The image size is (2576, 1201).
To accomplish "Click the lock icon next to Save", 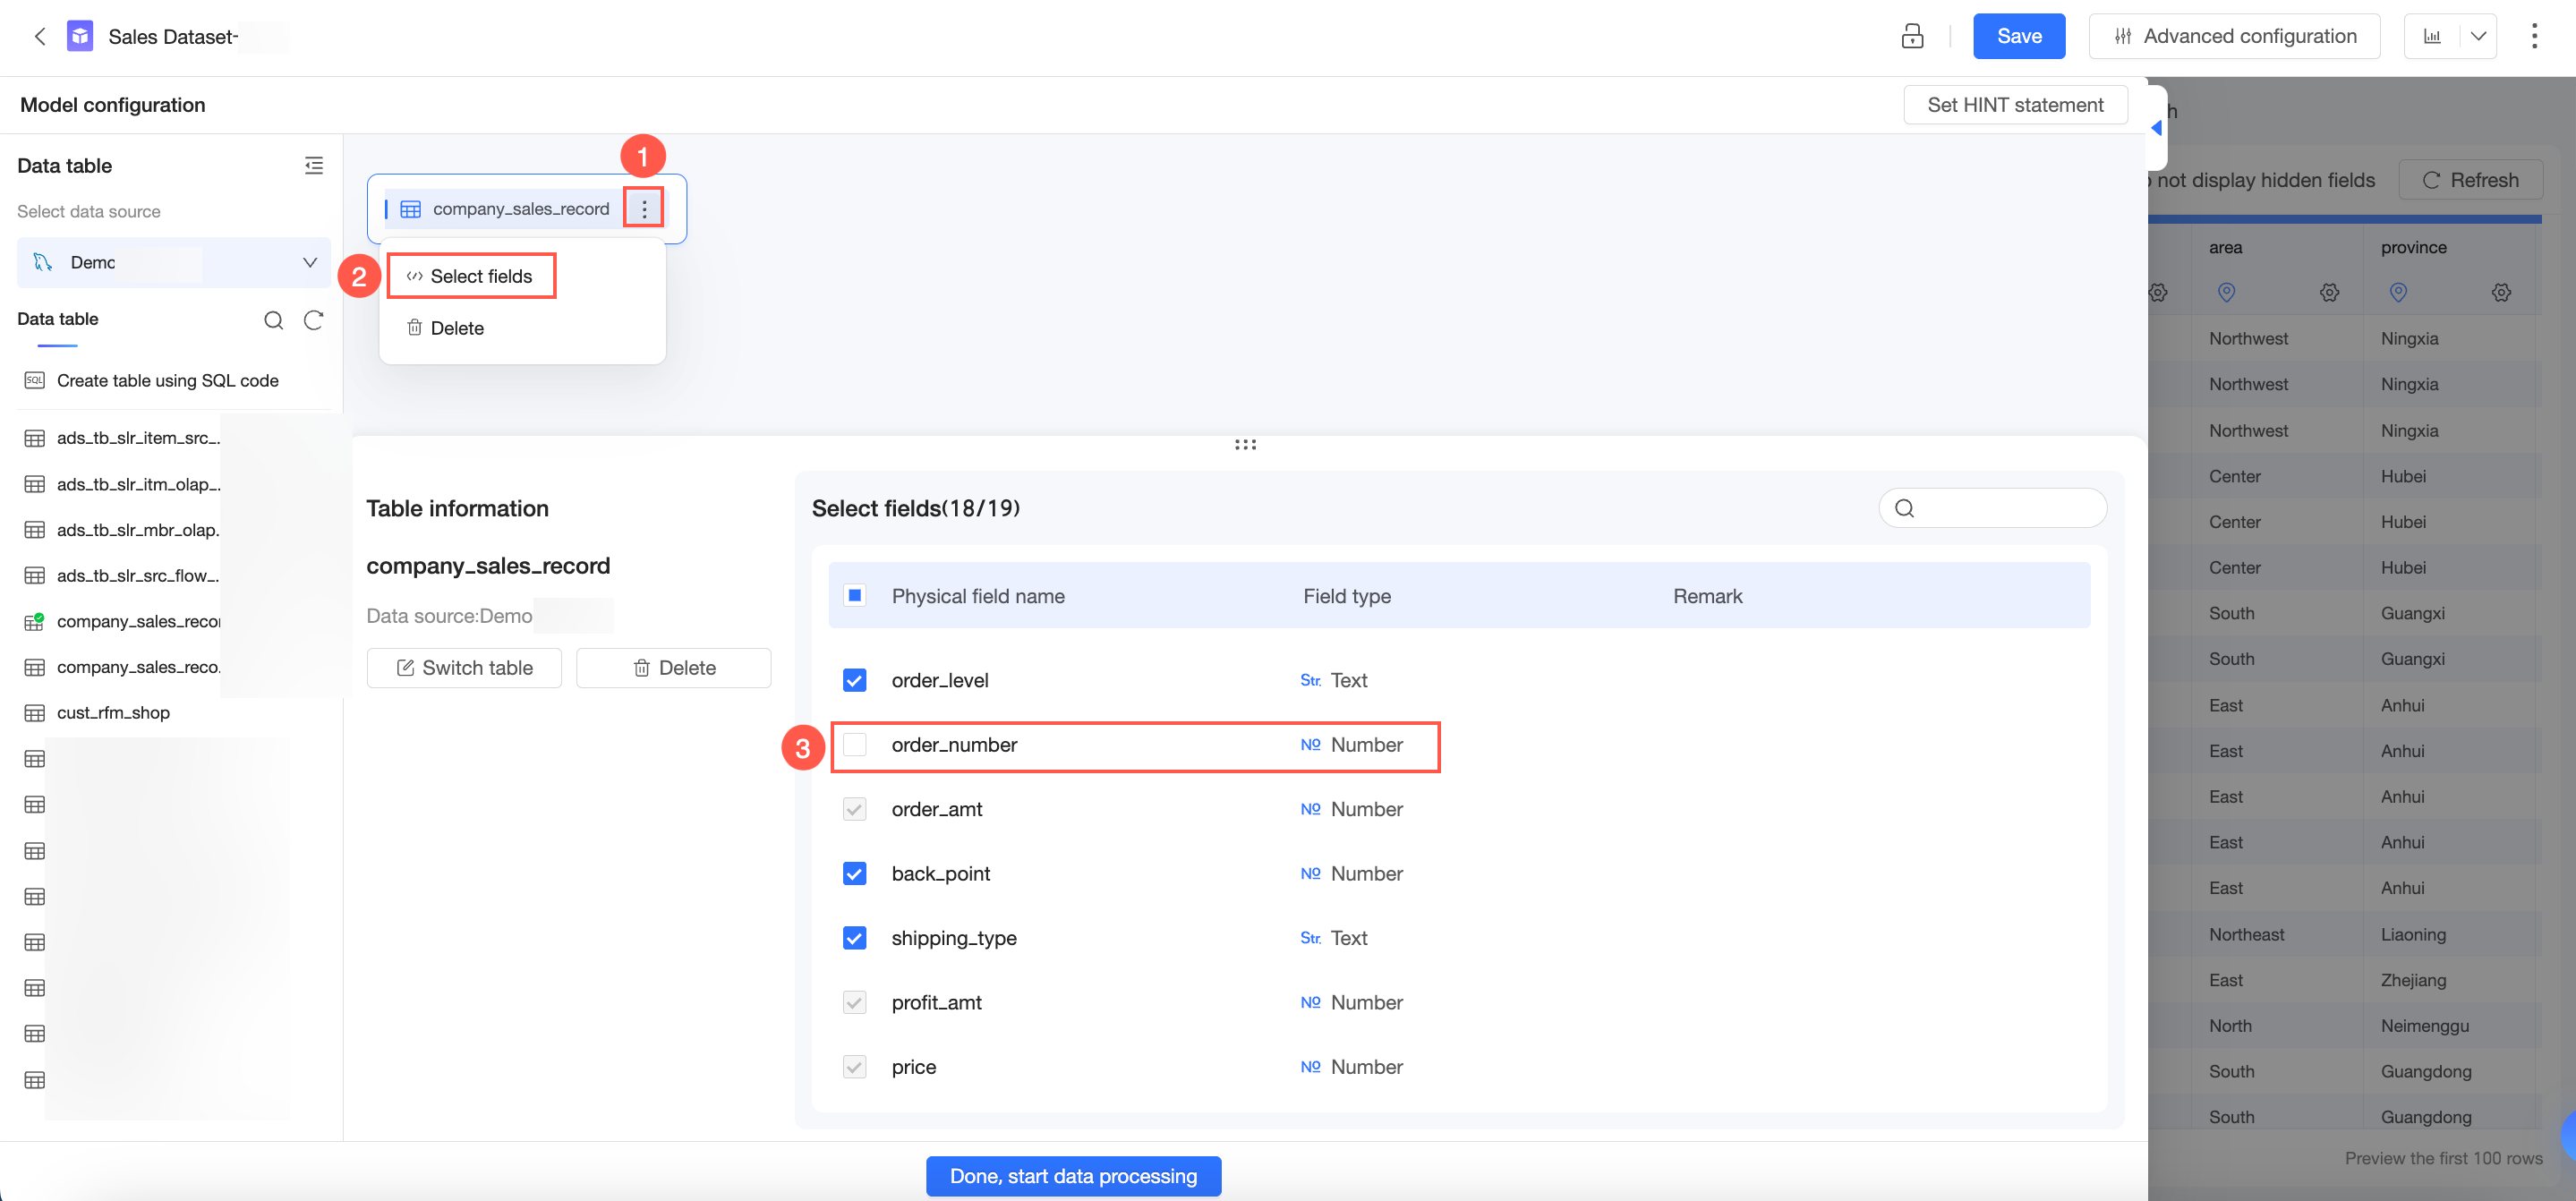I will pyautogui.click(x=1912, y=37).
